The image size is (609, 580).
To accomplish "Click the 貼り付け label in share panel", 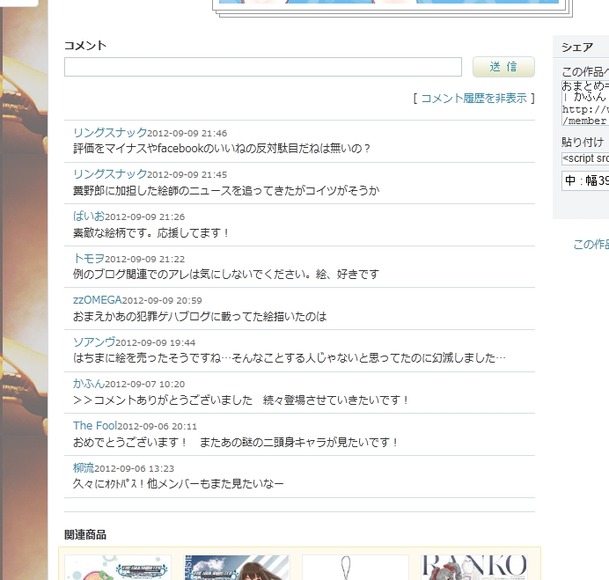I will (x=583, y=142).
